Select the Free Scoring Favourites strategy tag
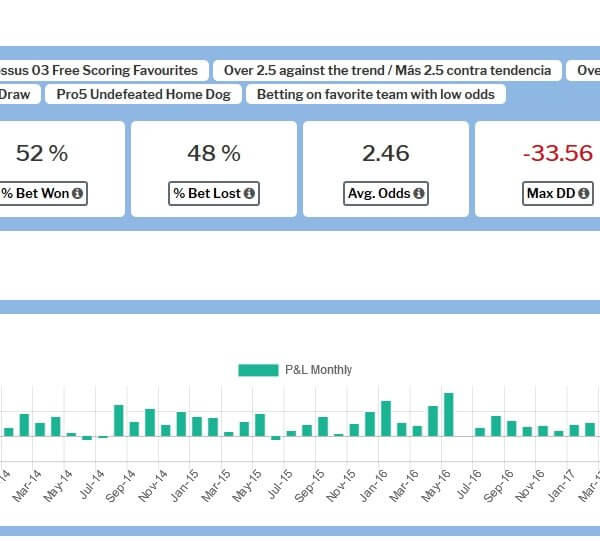The height and width of the screenshot is (541, 600). (102, 71)
